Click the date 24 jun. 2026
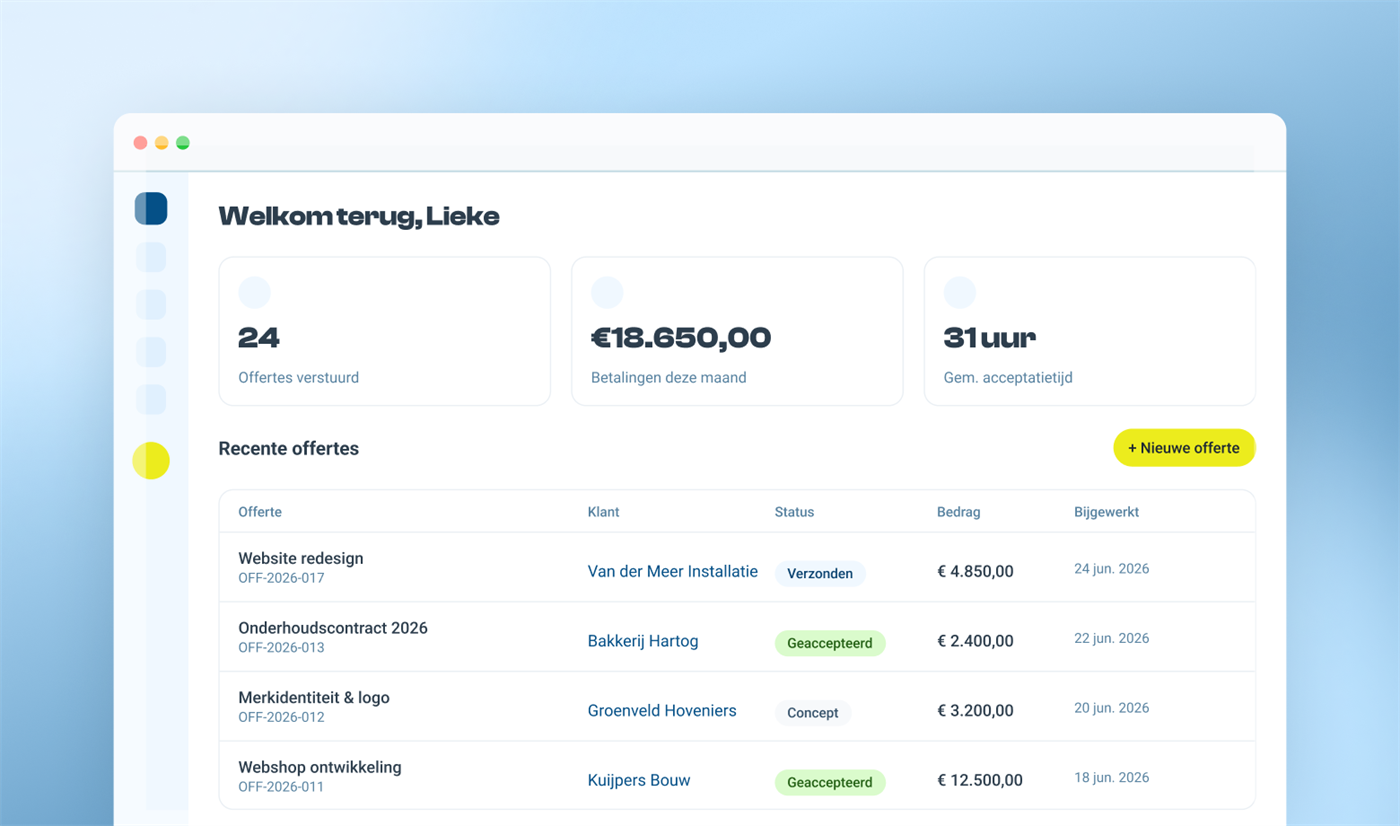This screenshot has height=826, width=1400. pos(1112,569)
